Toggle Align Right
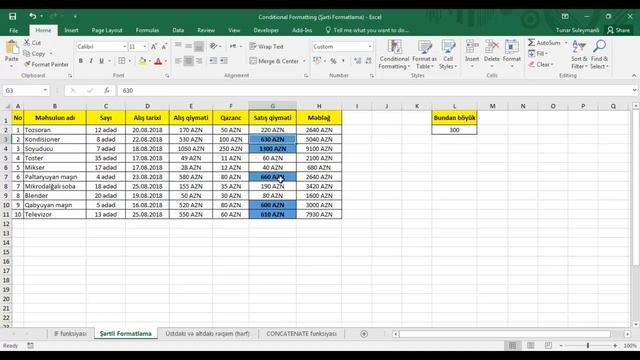Viewport: 640px width, 360px height. click(x=199, y=61)
